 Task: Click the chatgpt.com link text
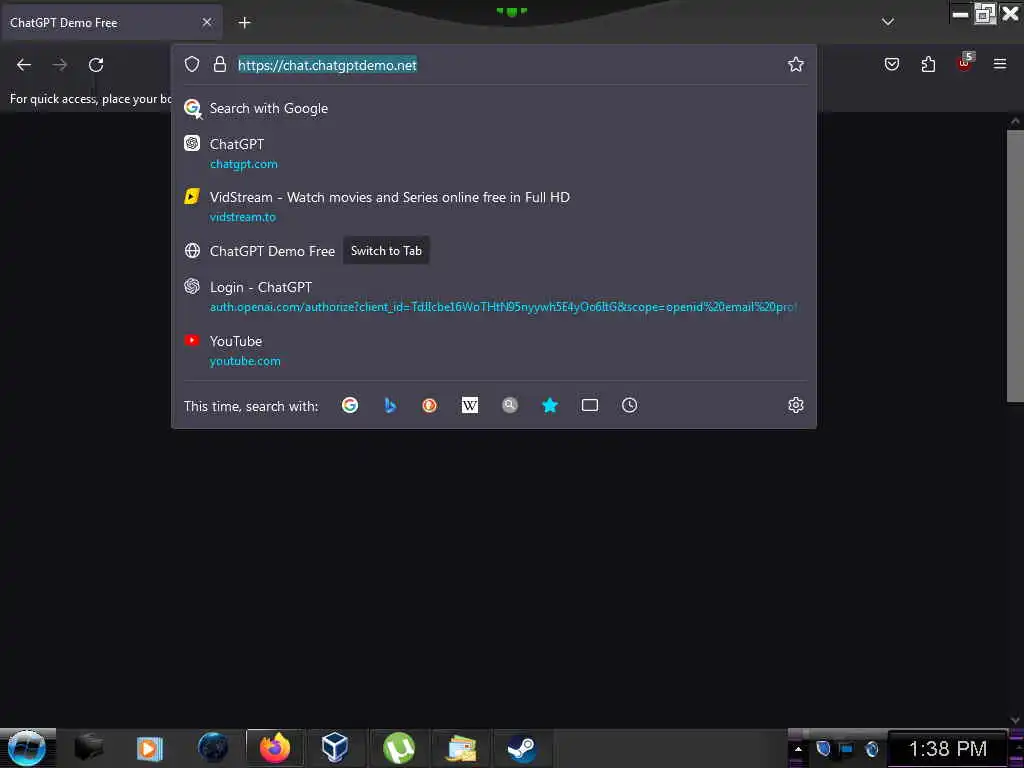pos(244,164)
